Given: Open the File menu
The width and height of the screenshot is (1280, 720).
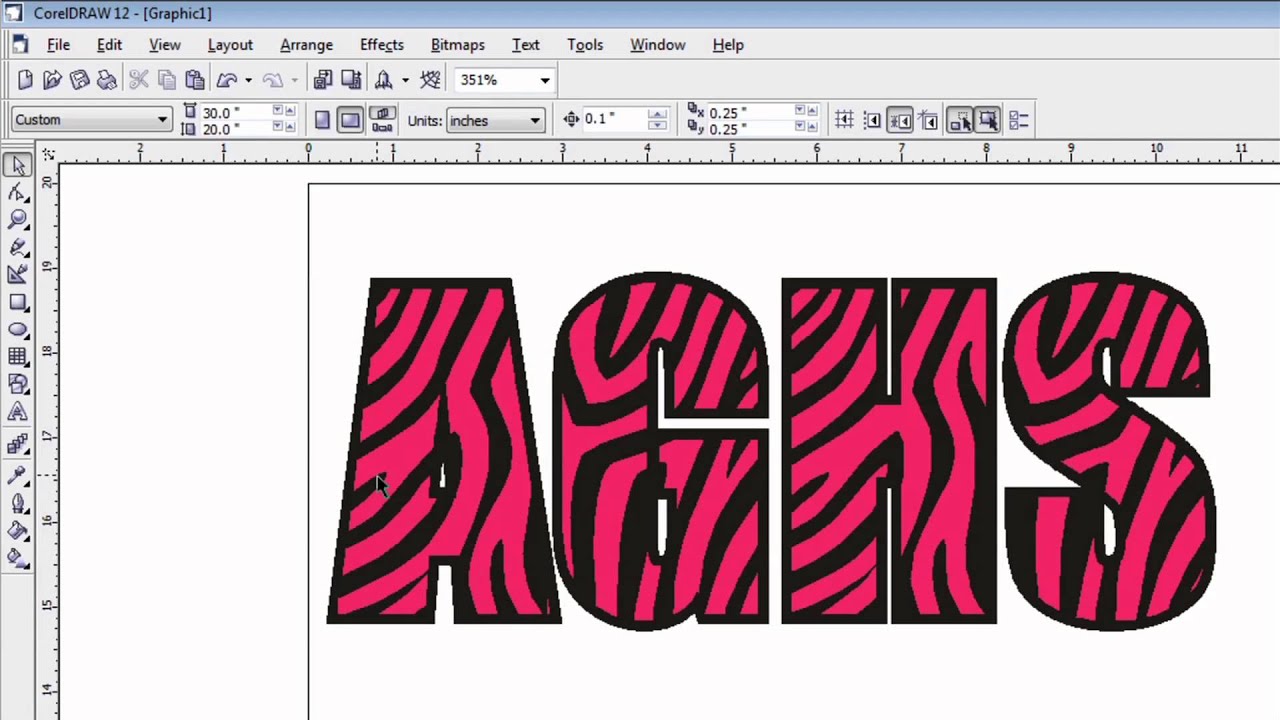Looking at the screenshot, I should (x=58, y=45).
